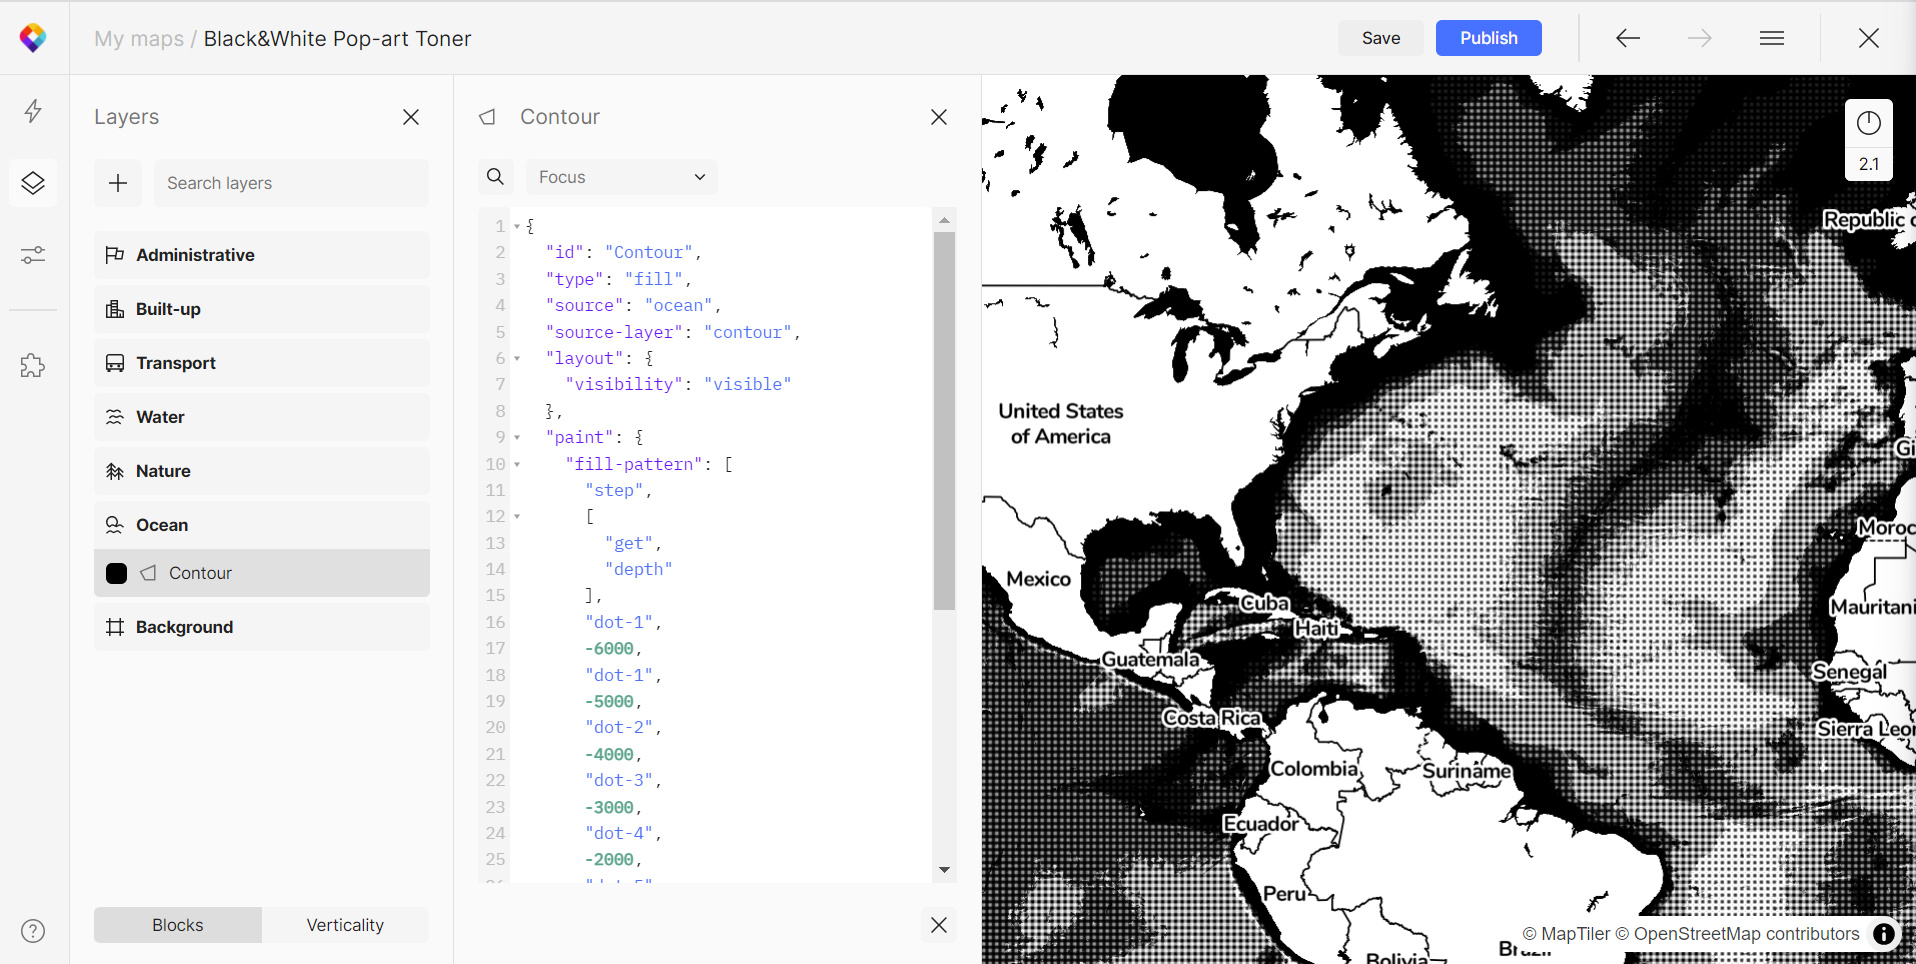Collapse the layout block at line 6

pos(517,358)
